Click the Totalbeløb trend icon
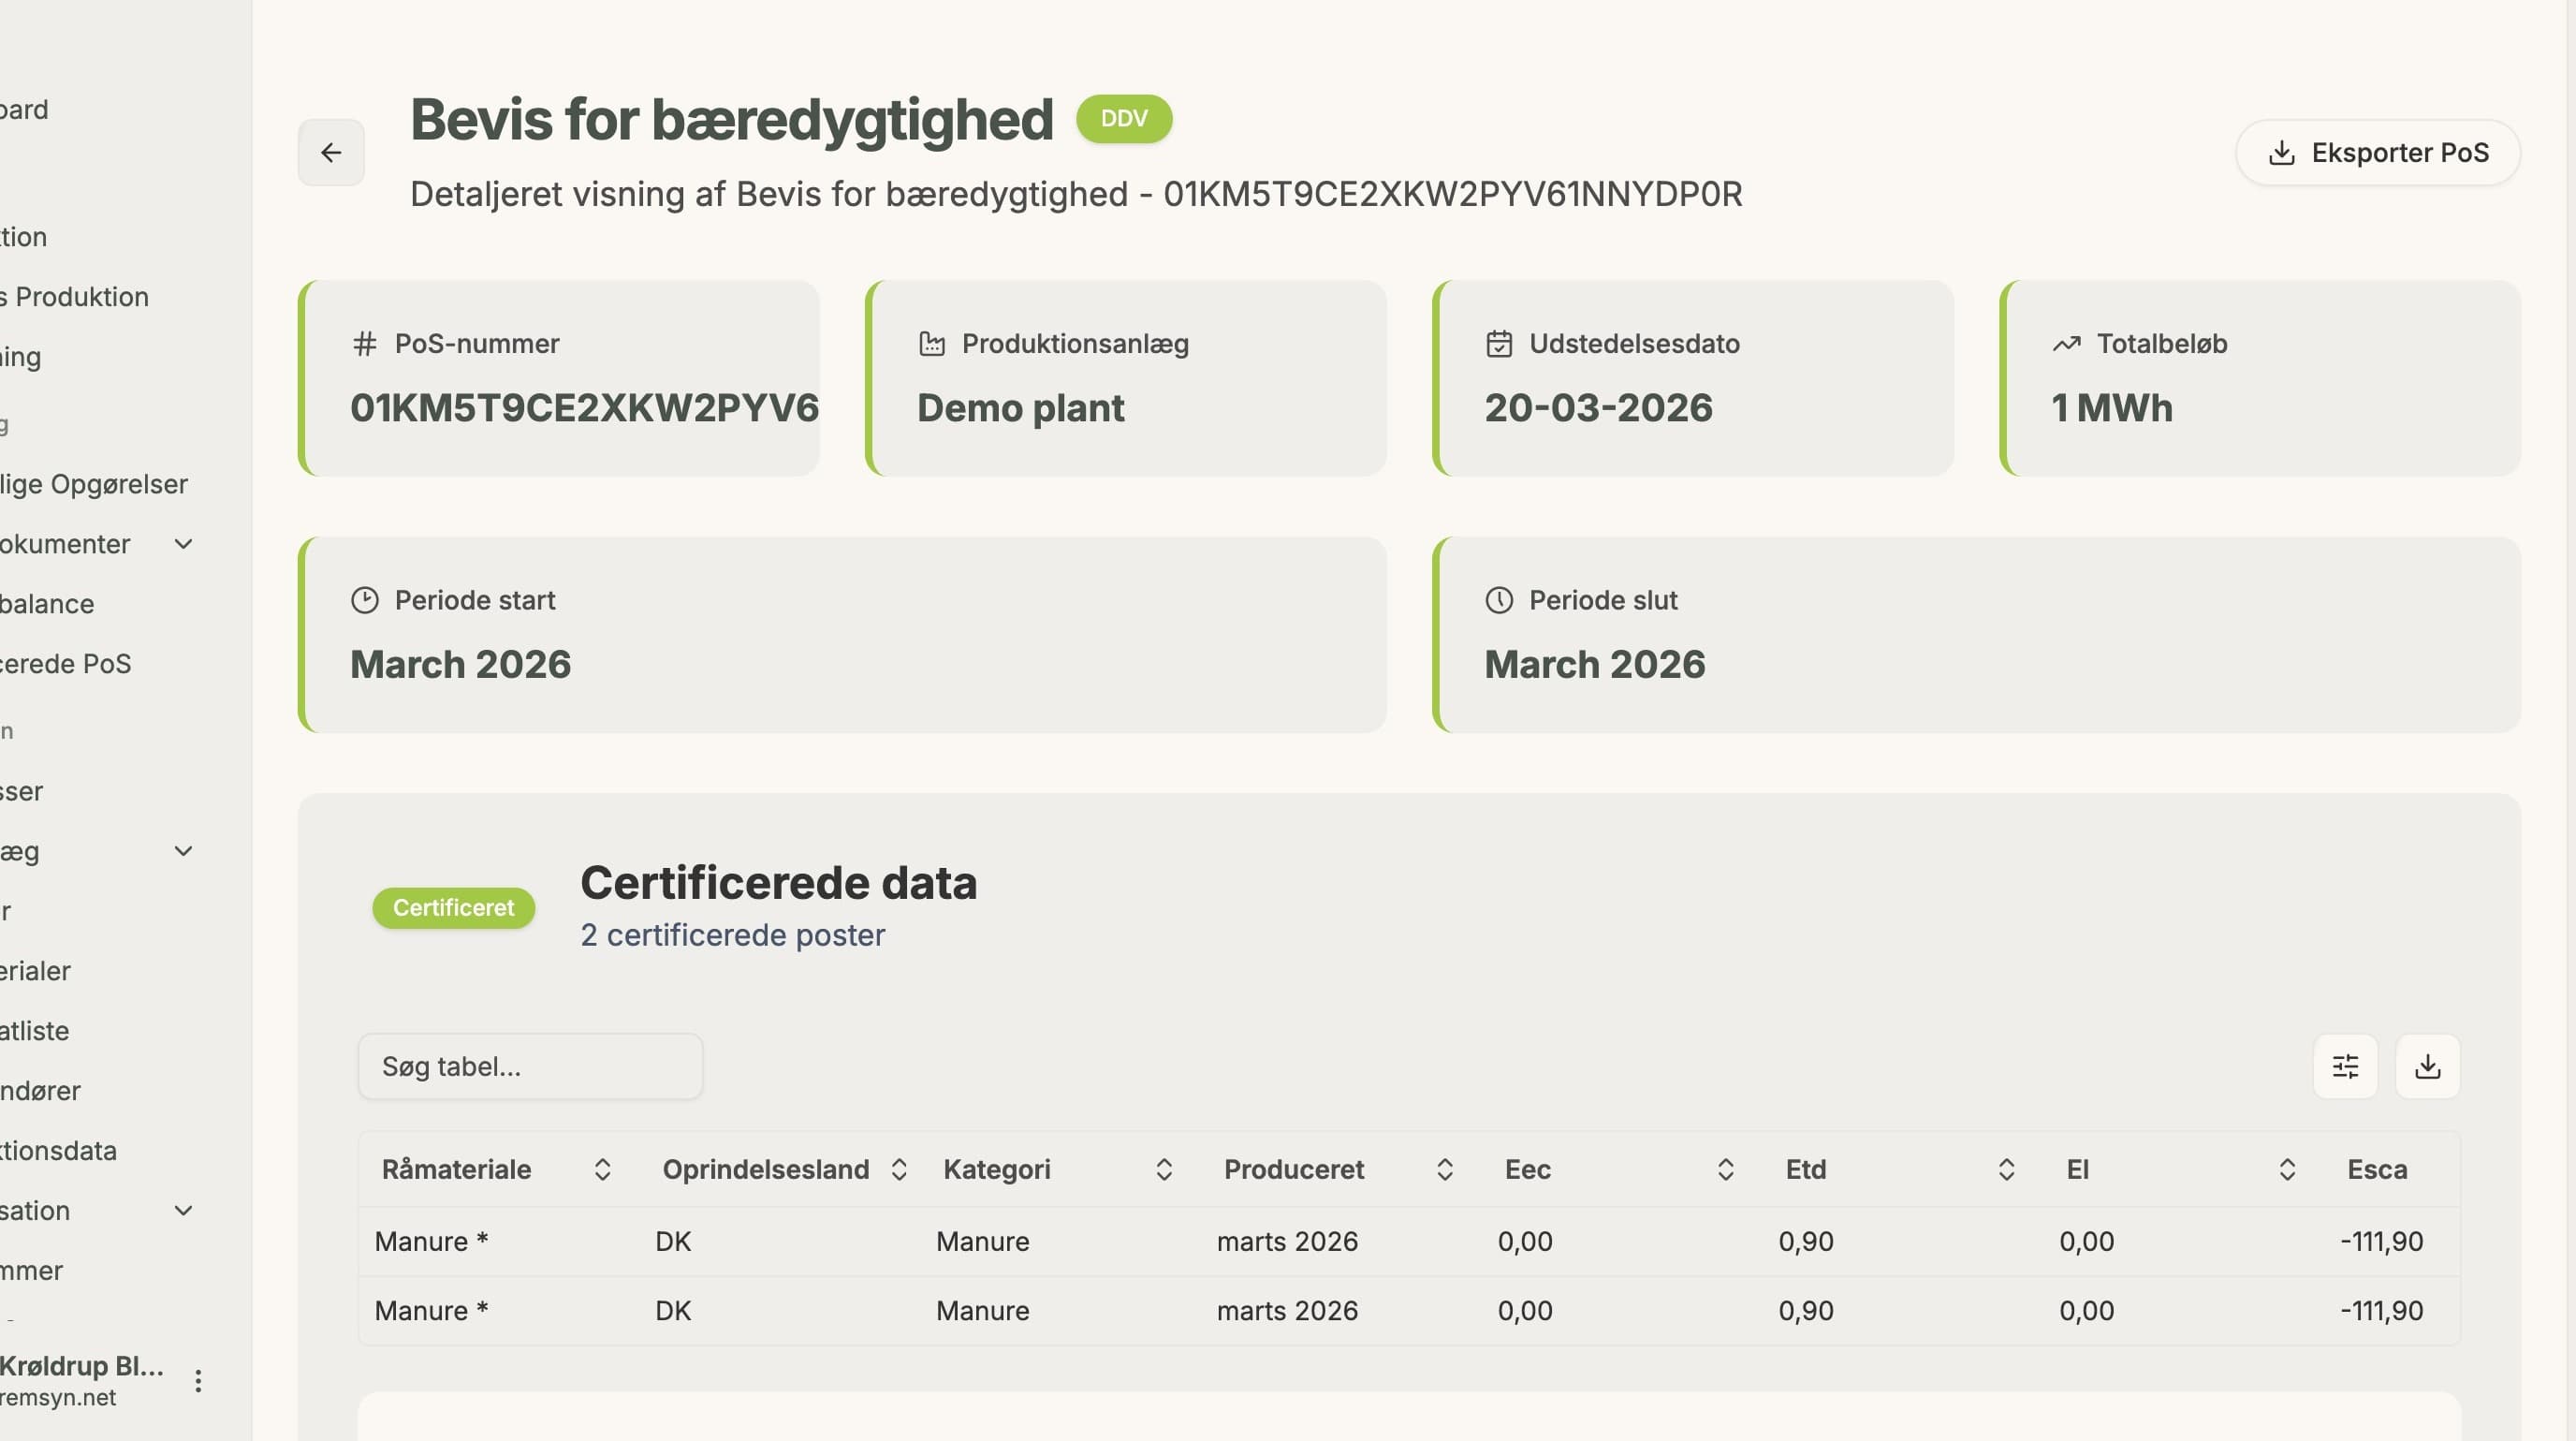 click(x=2066, y=344)
